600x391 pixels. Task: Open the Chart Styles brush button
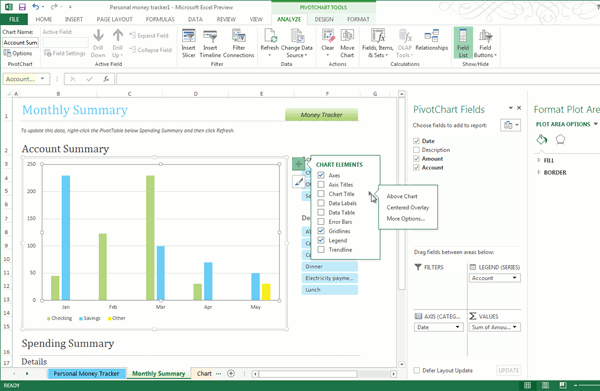tap(298, 182)
